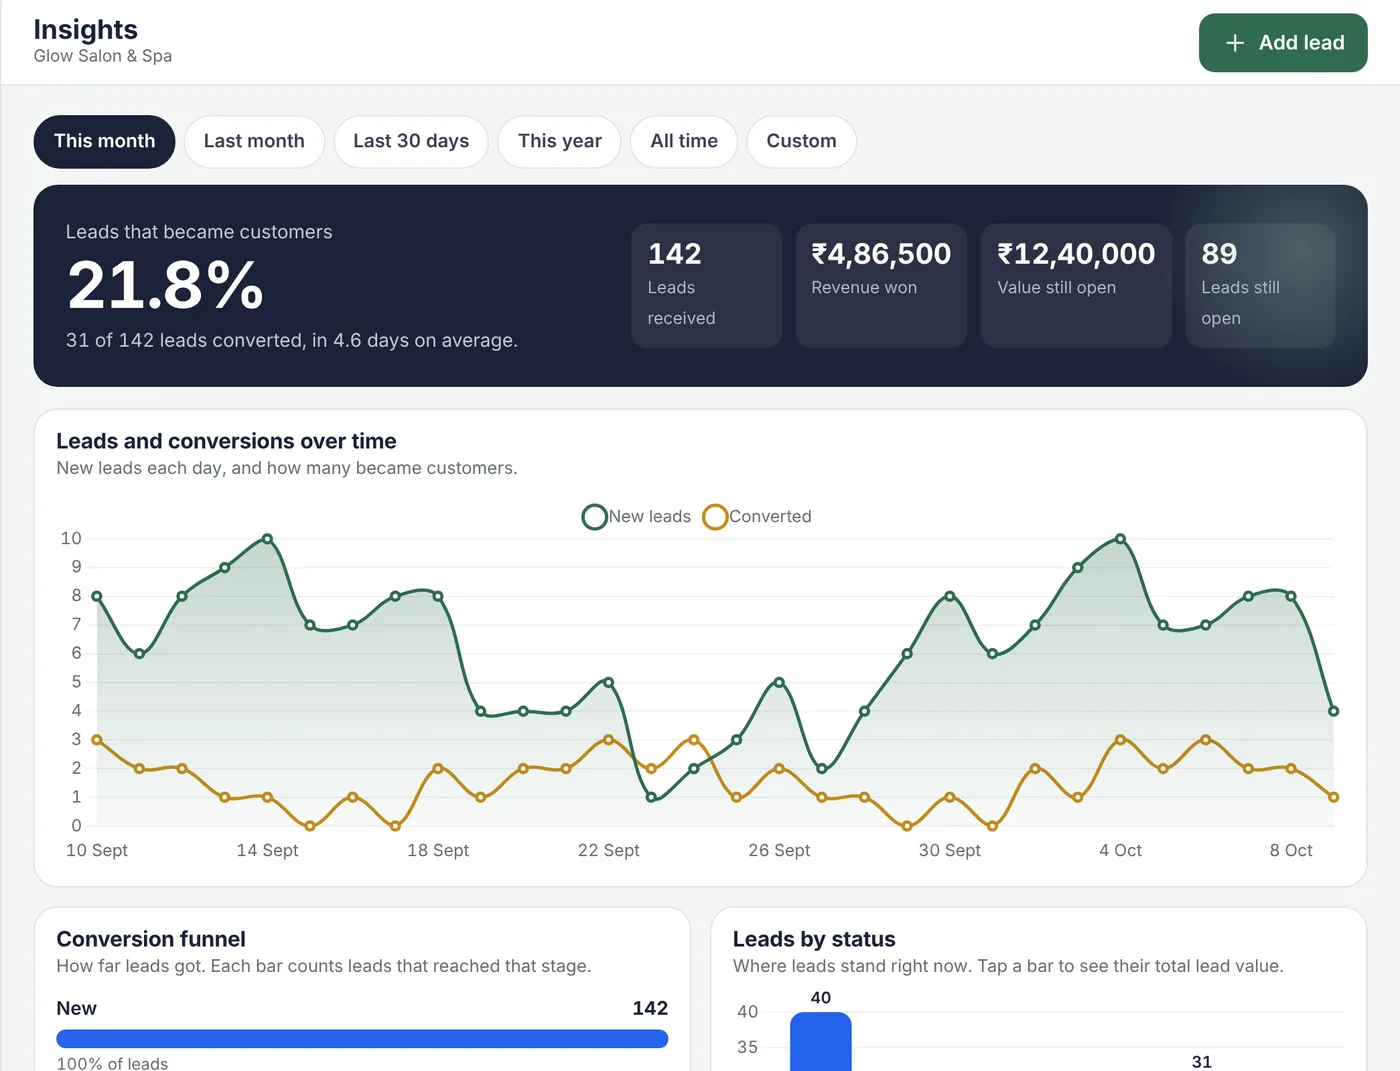
Task: Toggle the New leads legend series
Action: [x=637, y=517]
